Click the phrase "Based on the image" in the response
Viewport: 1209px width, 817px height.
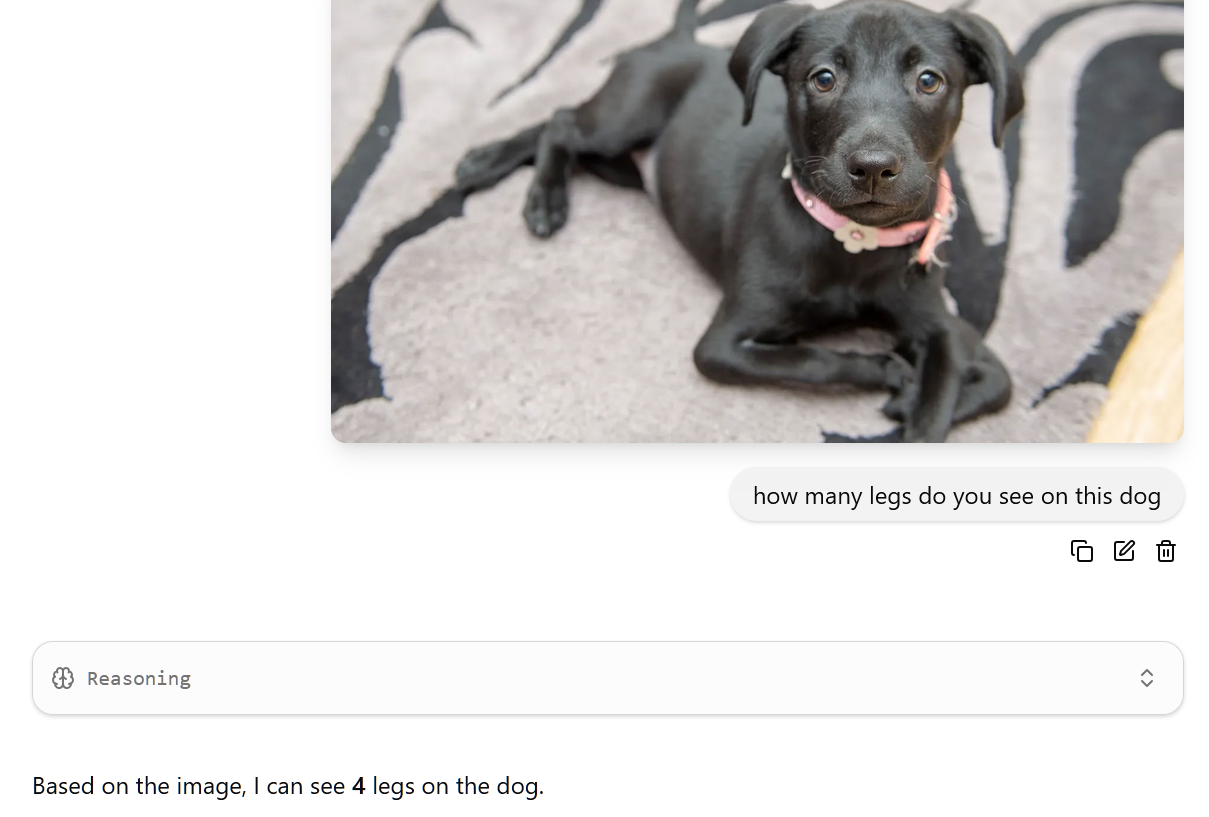(x=139, y=786)
